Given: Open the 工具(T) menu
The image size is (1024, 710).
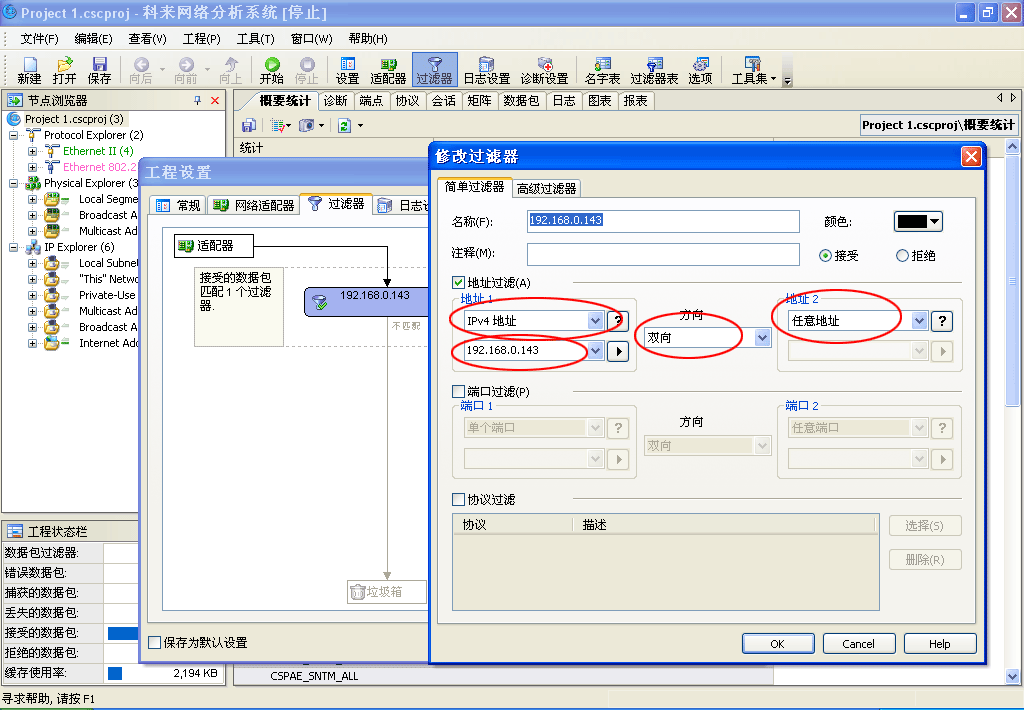Looking at the screenshot, I should pyautogui.click(x=255, y=39).
